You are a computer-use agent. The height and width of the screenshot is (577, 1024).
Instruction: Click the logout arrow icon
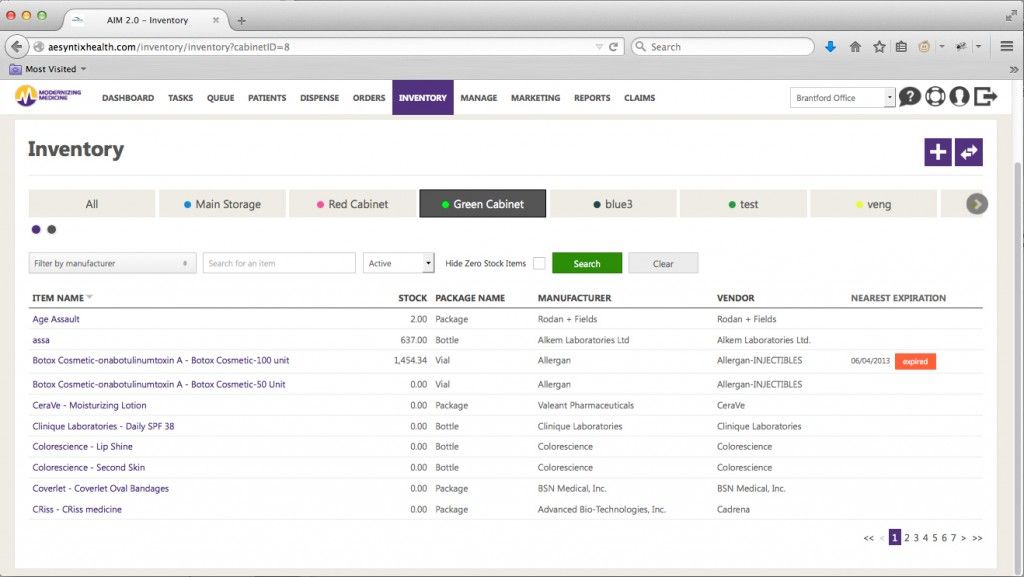[x=986, y=97]
